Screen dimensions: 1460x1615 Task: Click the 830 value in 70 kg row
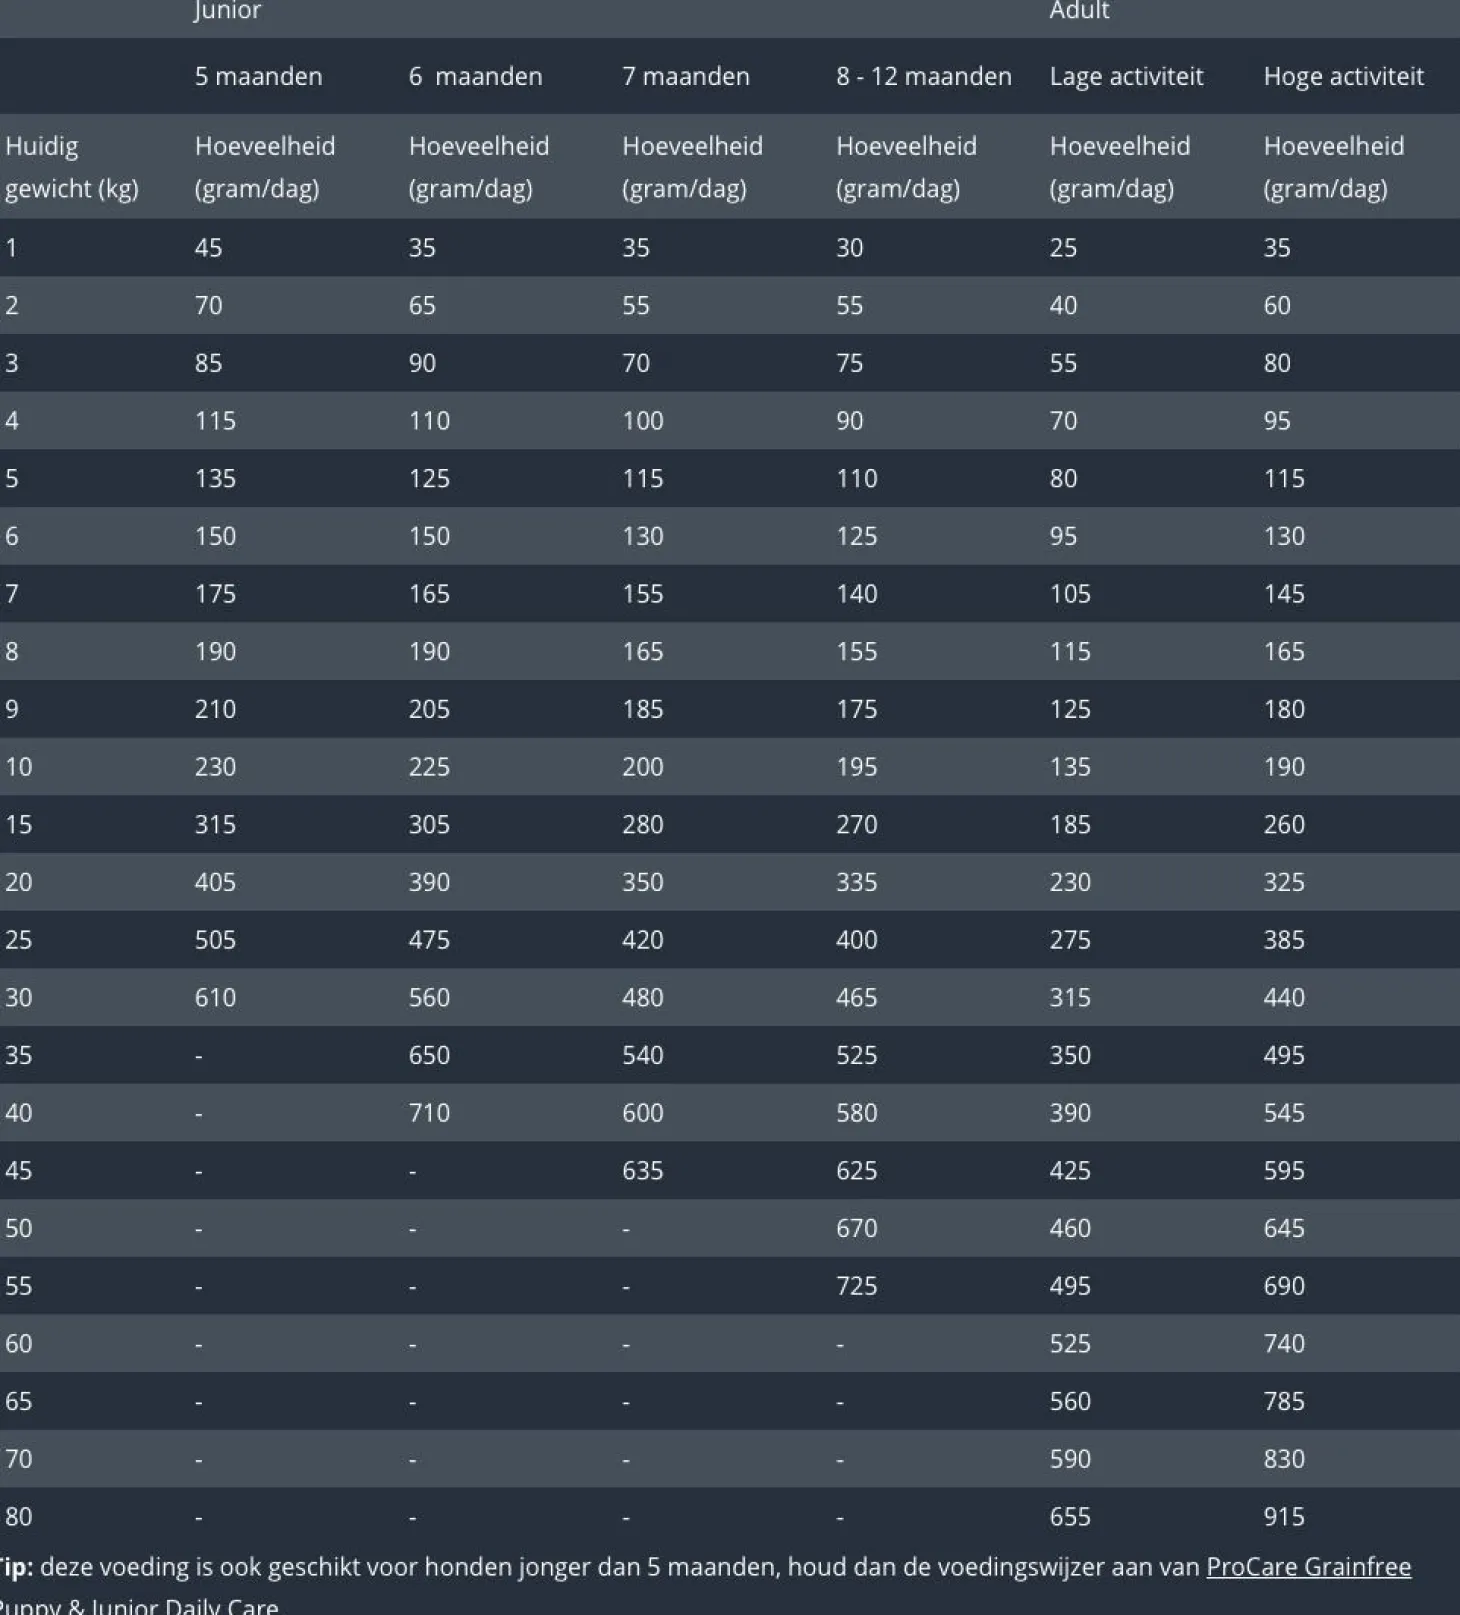1283,1459
